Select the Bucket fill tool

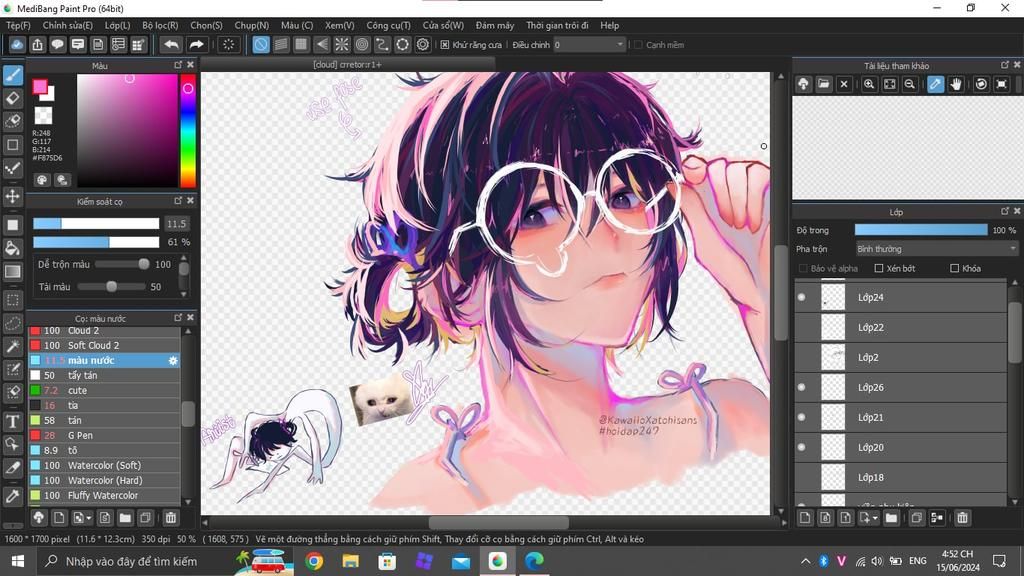point(12,248)
